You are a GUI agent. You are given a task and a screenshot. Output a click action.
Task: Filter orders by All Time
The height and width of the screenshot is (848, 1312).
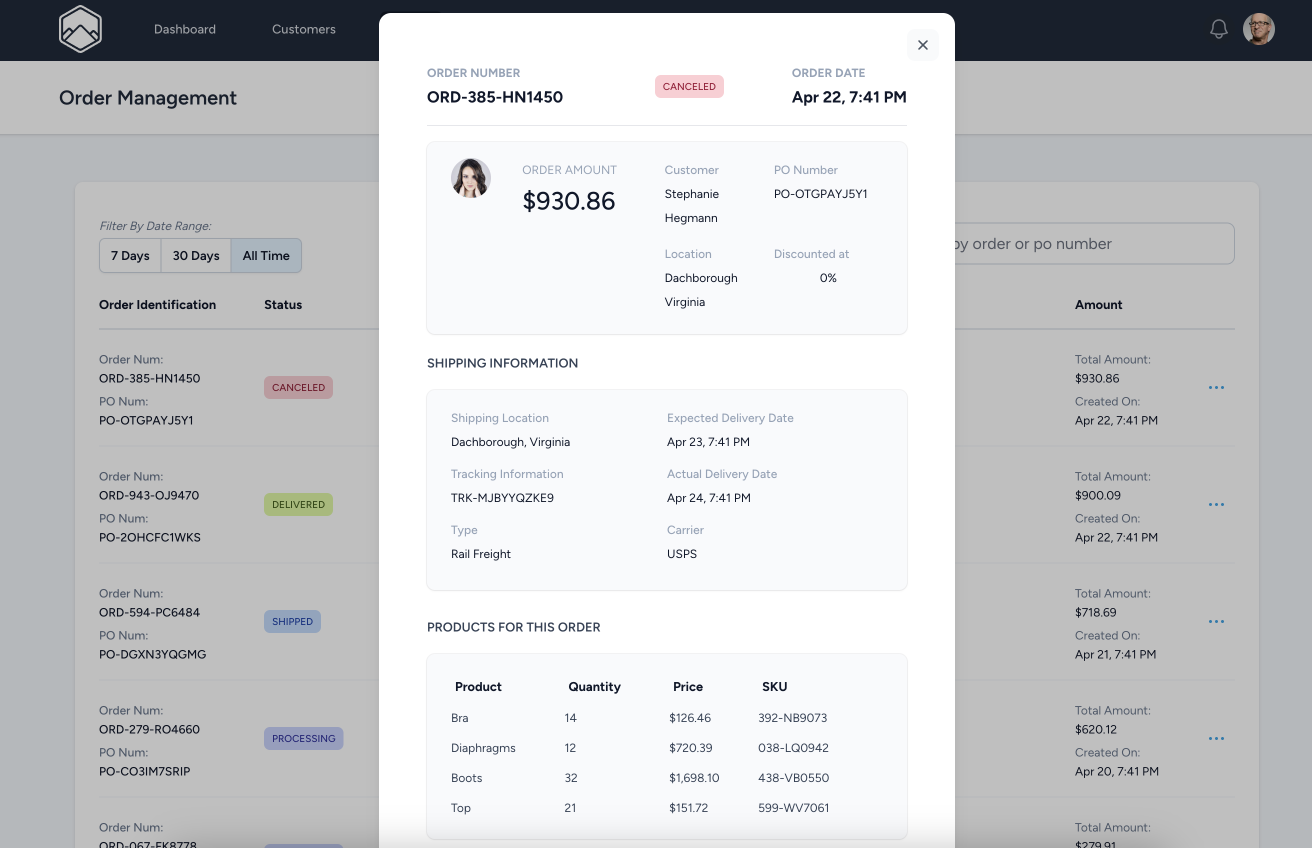pyautogui.click(x=266, y=255)
